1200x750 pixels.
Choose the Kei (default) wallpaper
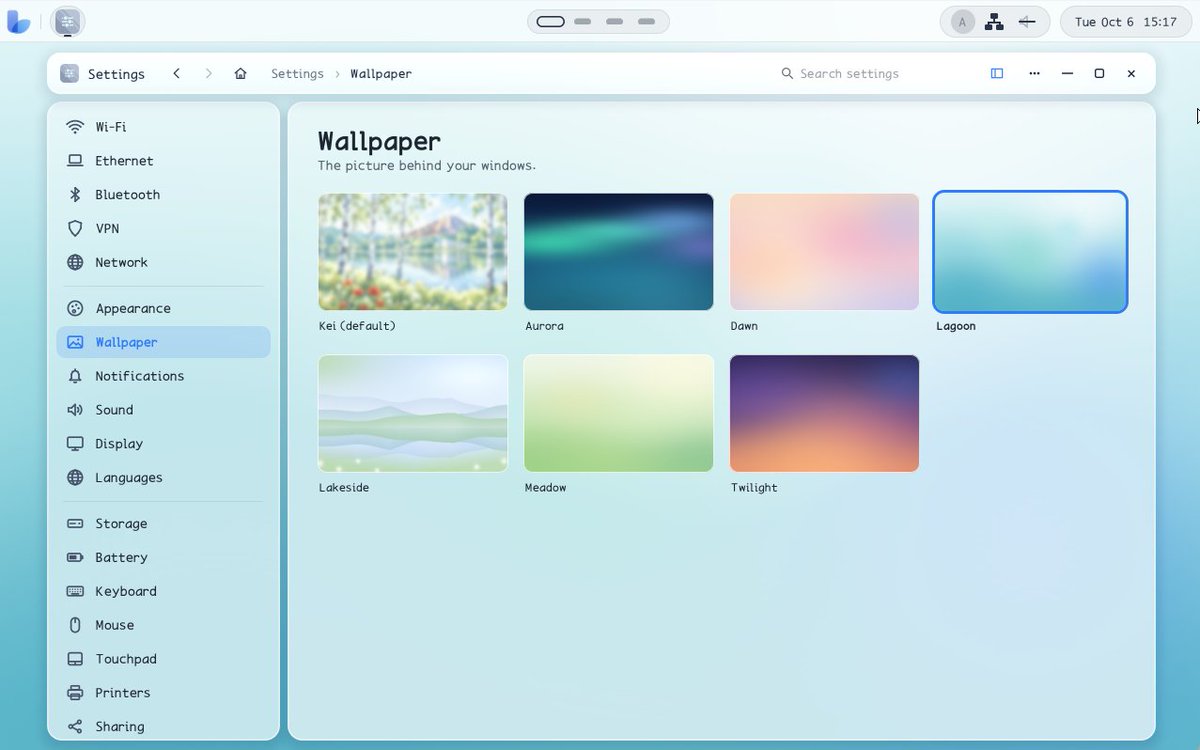(x=413, y=252)
